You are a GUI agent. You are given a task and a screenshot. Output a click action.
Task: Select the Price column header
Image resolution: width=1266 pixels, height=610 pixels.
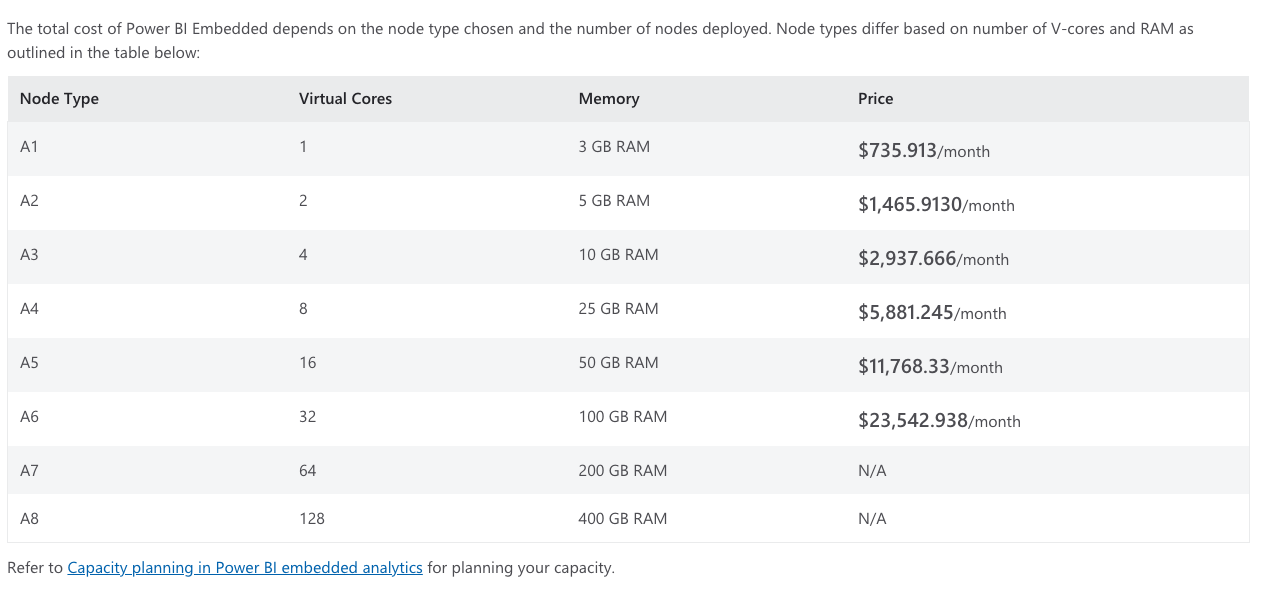point(875,99)
